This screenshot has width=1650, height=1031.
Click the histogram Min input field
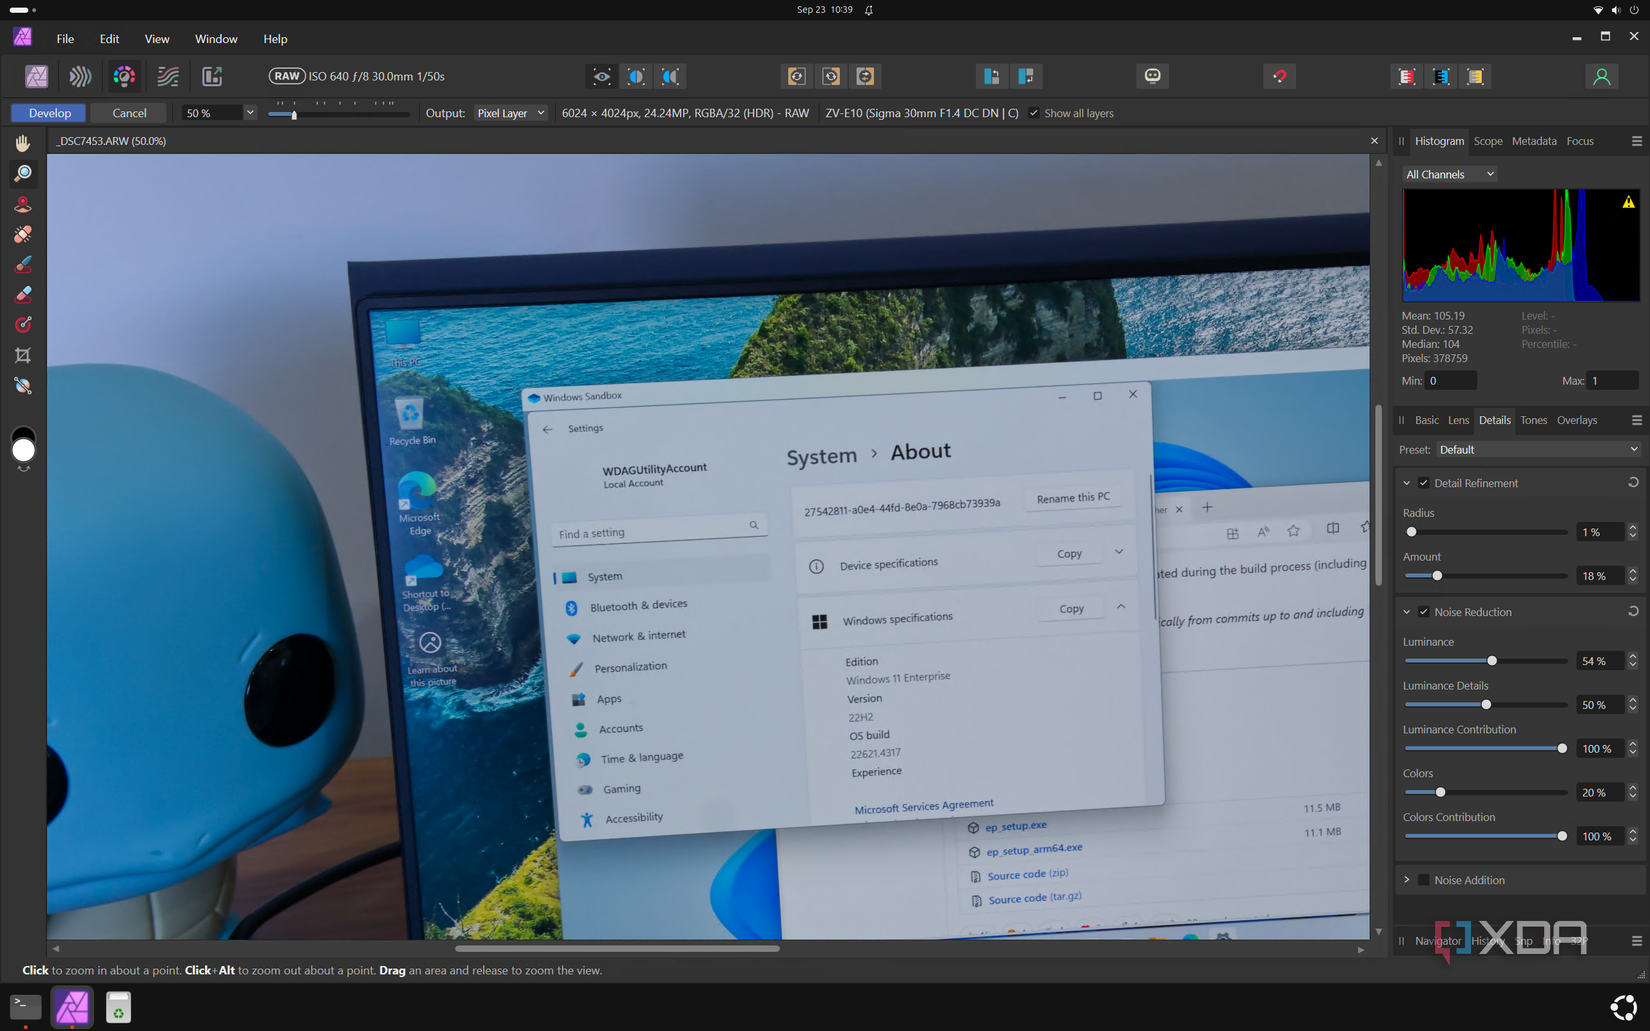(1450, 381)
